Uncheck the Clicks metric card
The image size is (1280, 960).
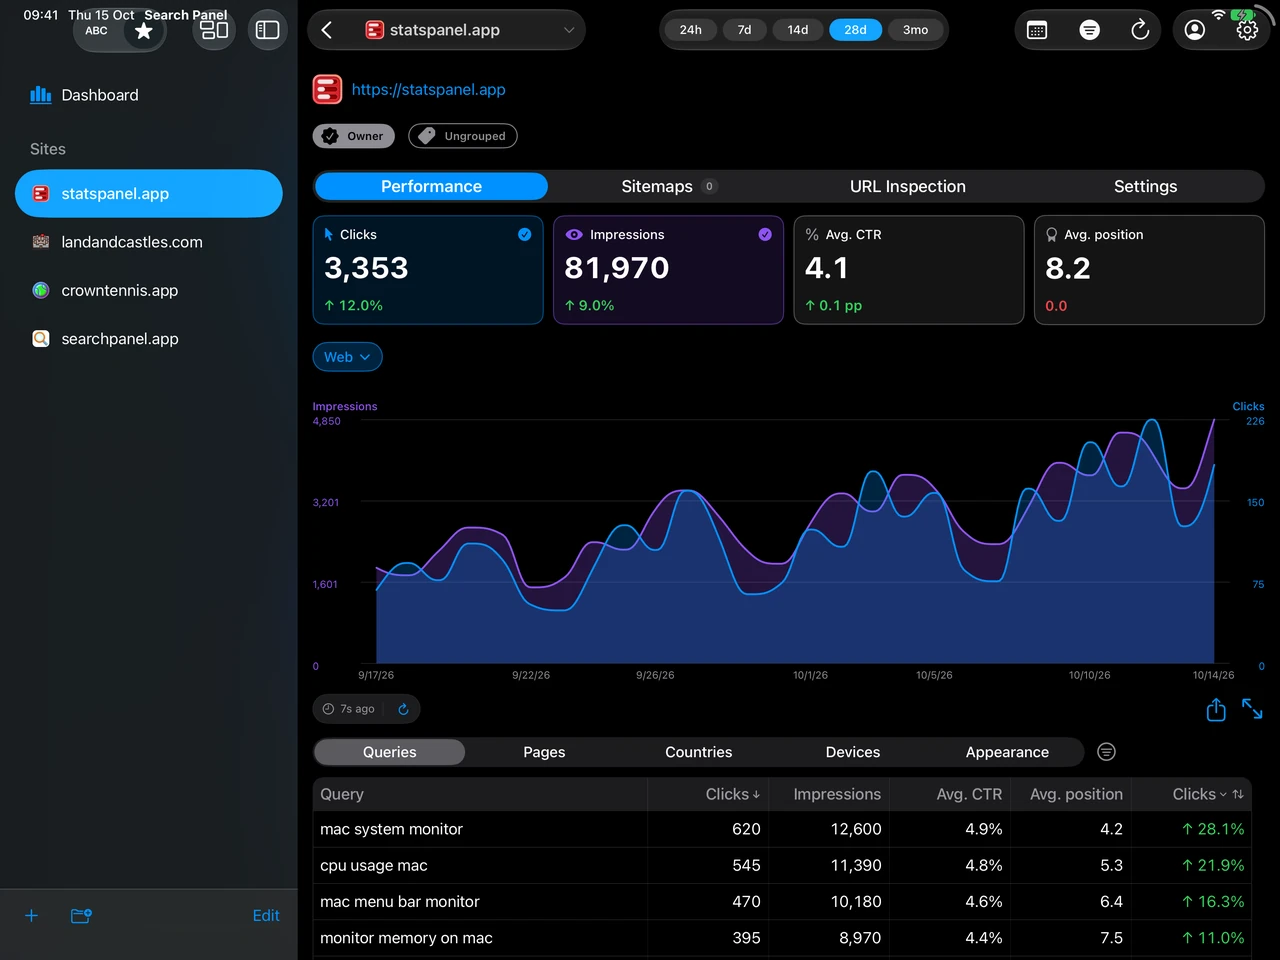[524, 234]
